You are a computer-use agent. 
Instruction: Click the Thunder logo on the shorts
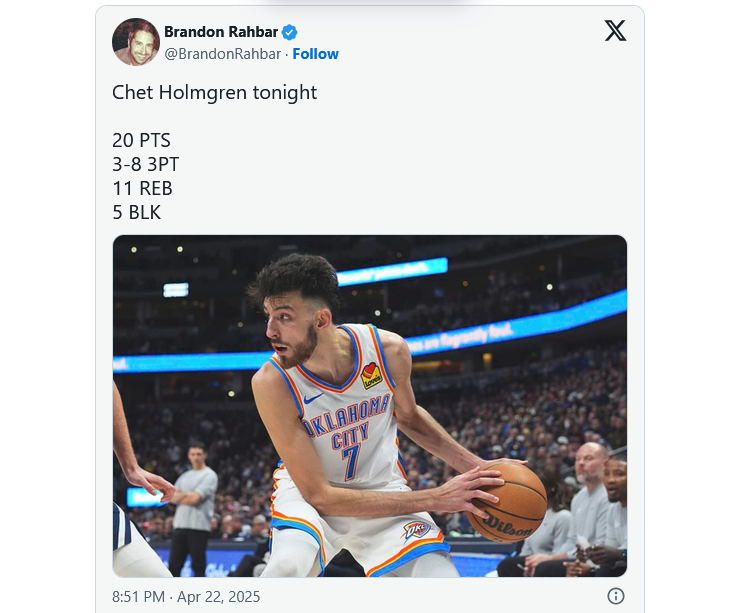coord(417,529)
